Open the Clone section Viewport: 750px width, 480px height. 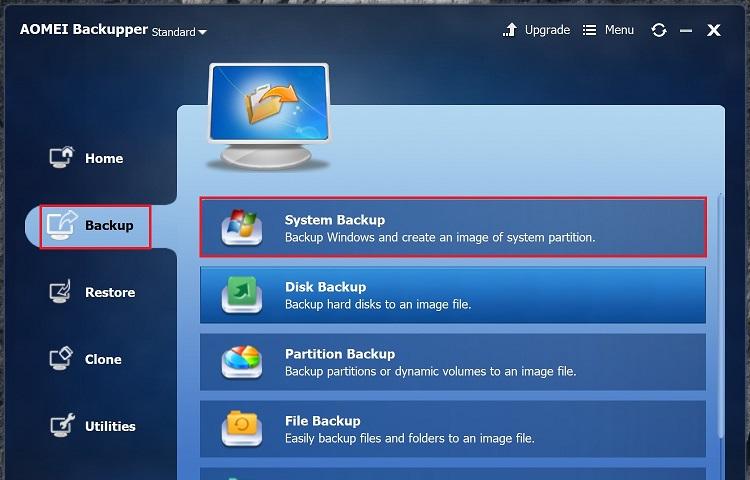point(86,359)
